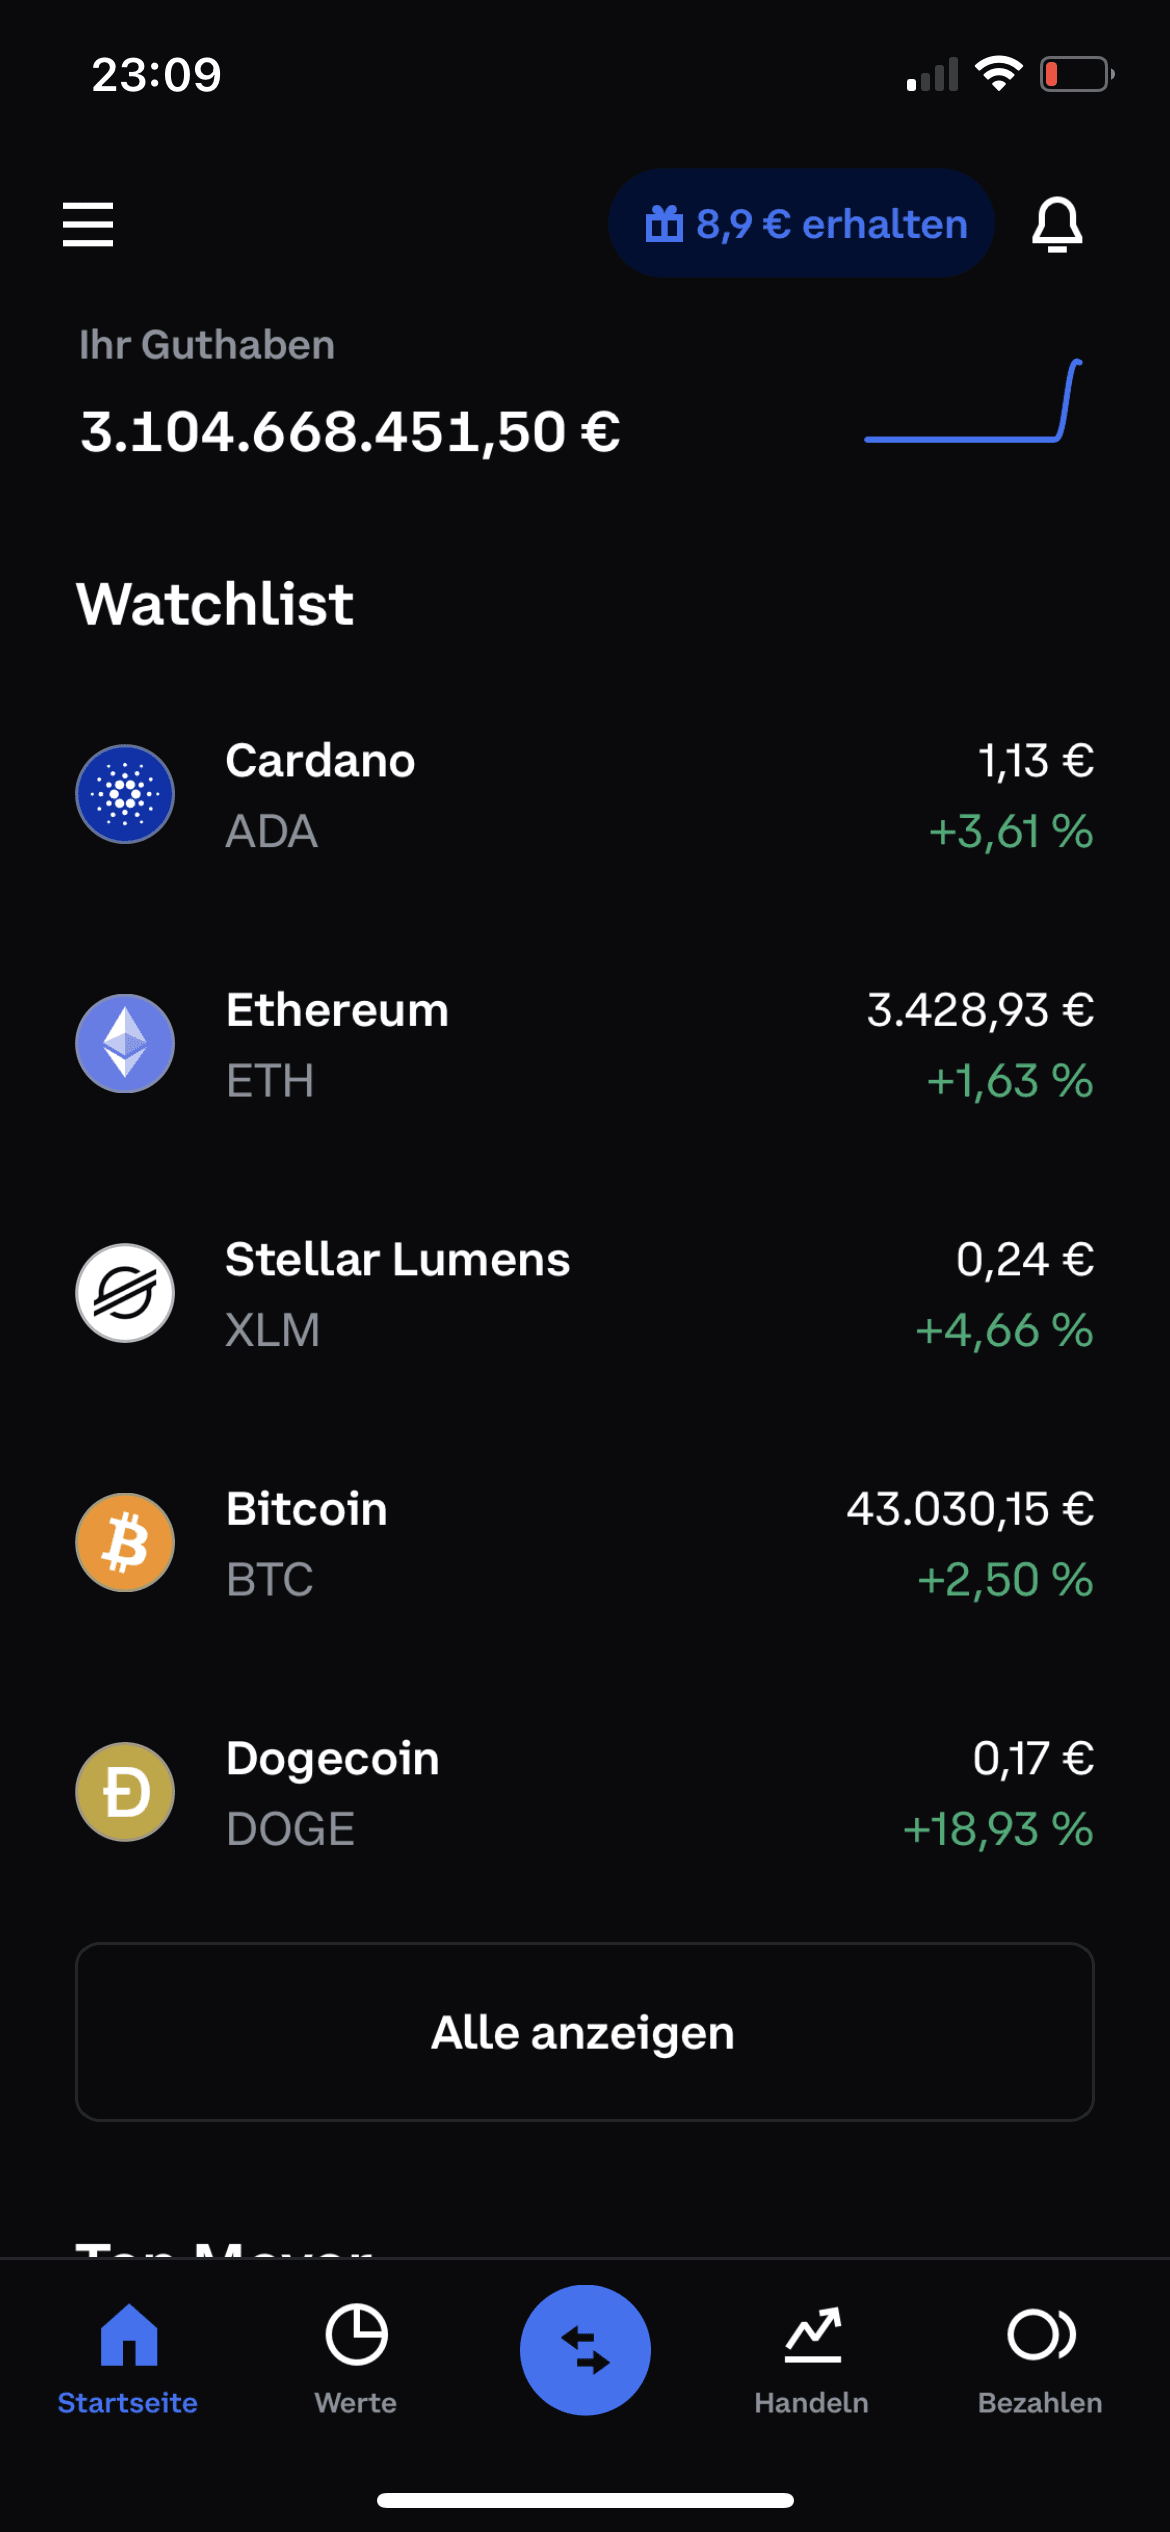Open Bitcoin price 43.030,15 €

coord(970,1509)
